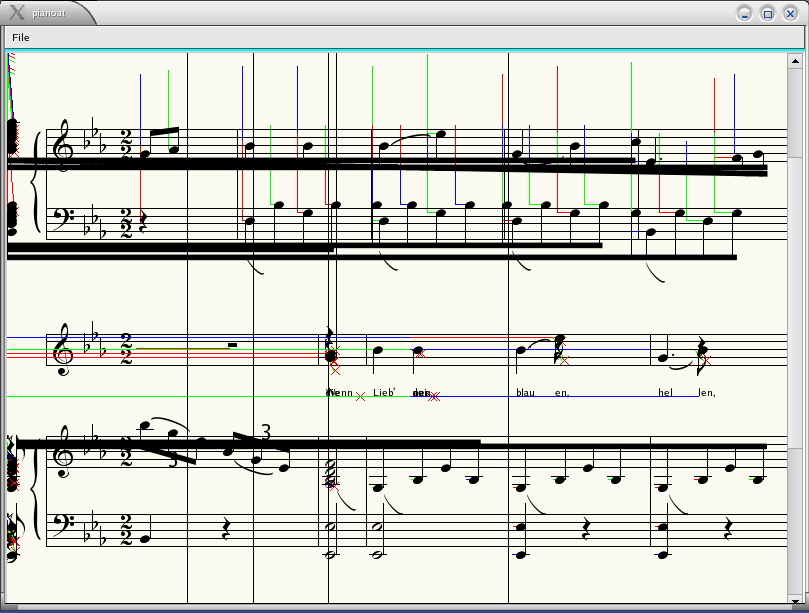The width and height of the screenshot is (809, 613).
Task: Click the red X marker below lyric 'Wenn'
Action: (x=360, y=397)
